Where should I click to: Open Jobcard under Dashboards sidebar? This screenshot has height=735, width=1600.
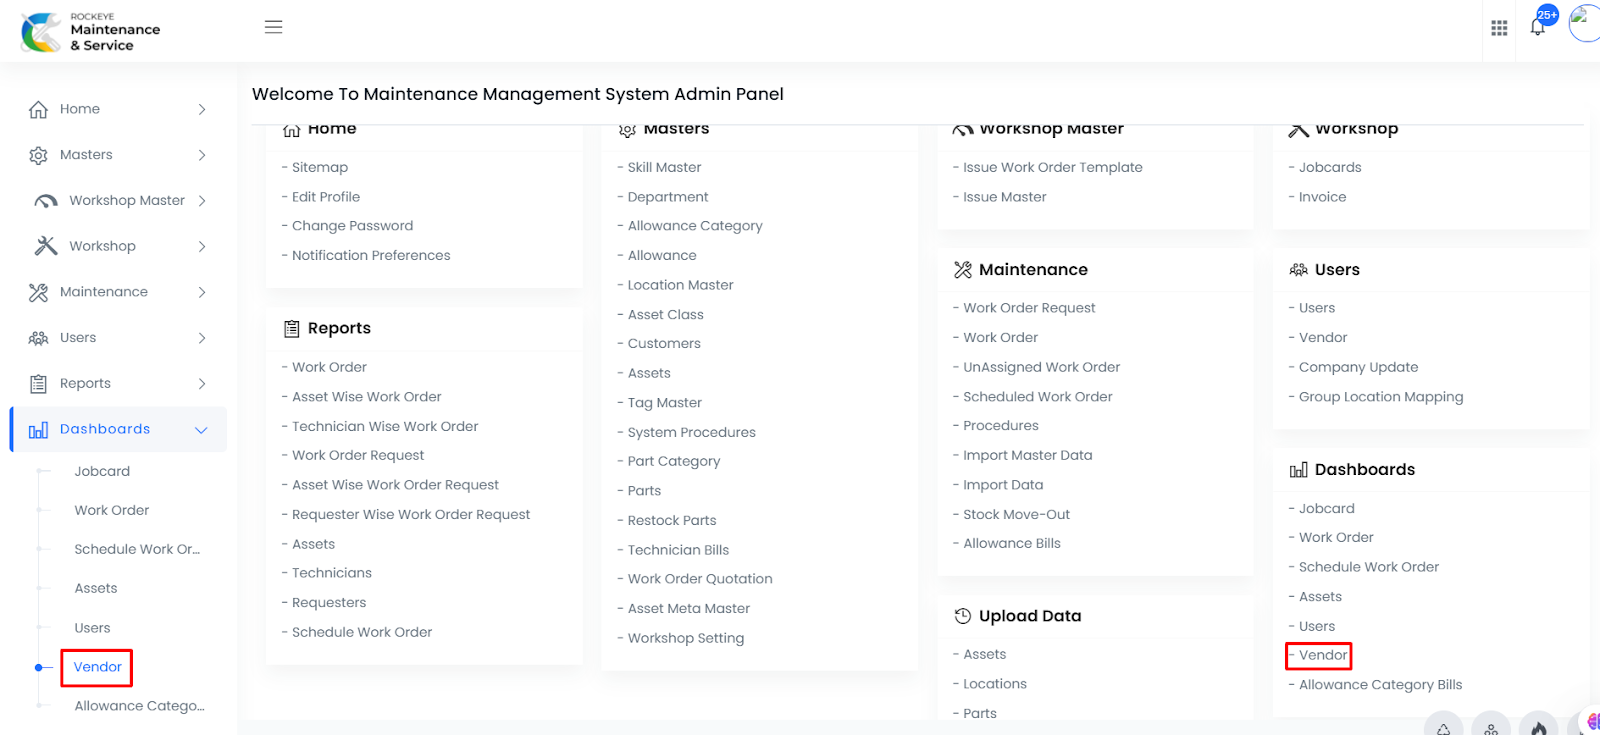tap(102, 471)
